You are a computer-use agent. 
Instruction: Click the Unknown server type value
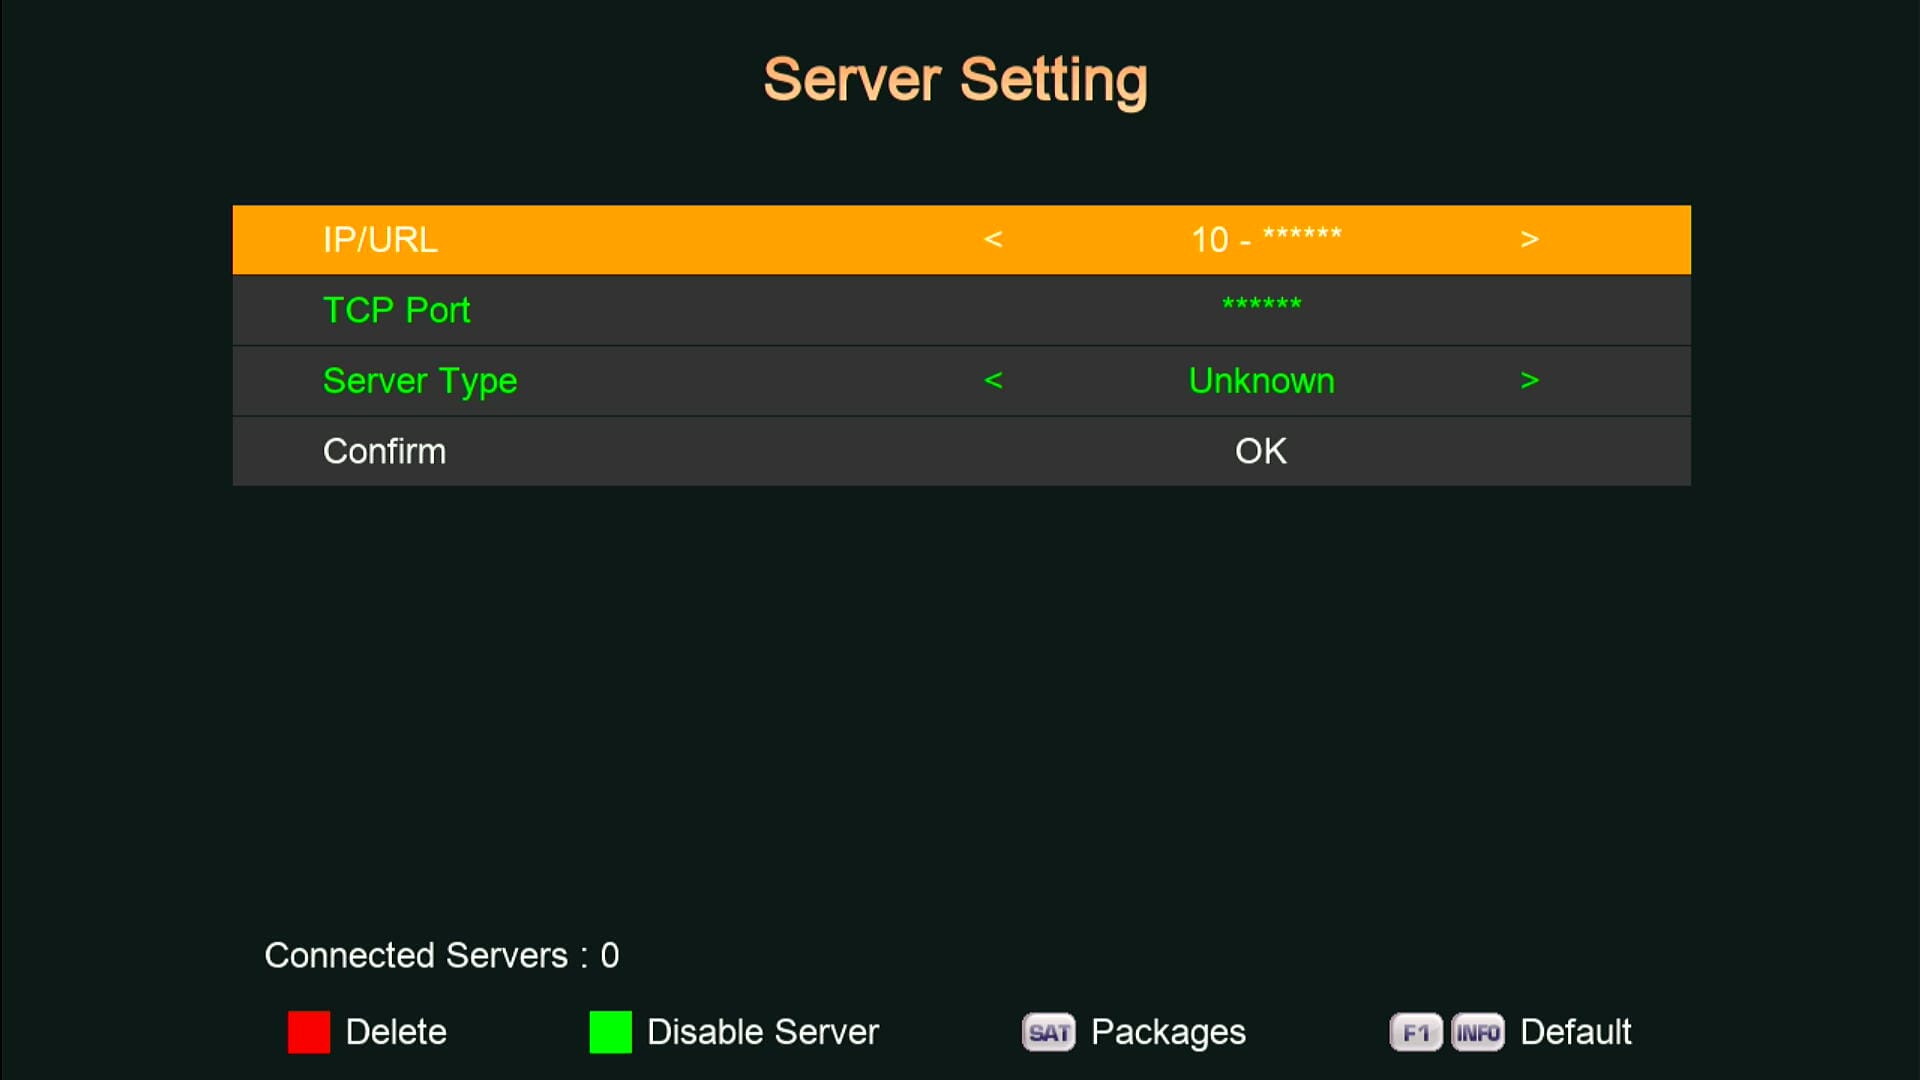pyautogui.click(x=1261, y=381)
